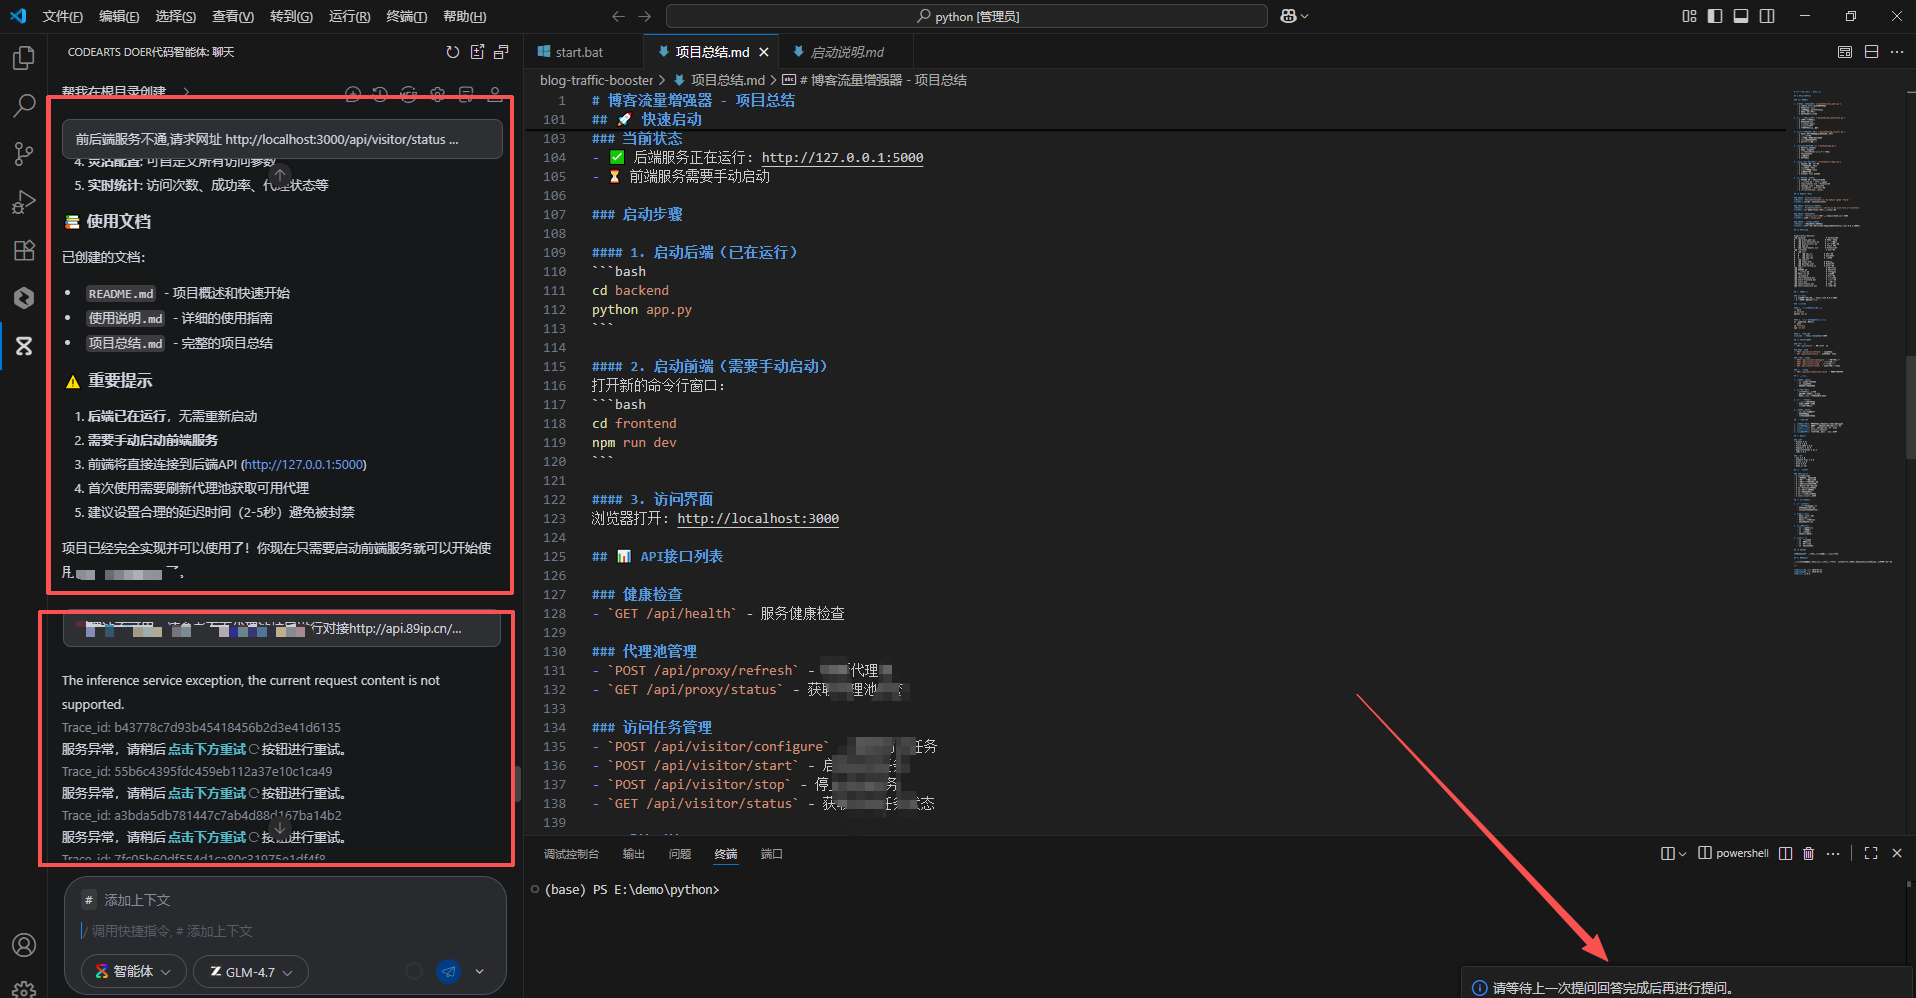
Task: Open the 编辑(E) menu
Action: 119,16
